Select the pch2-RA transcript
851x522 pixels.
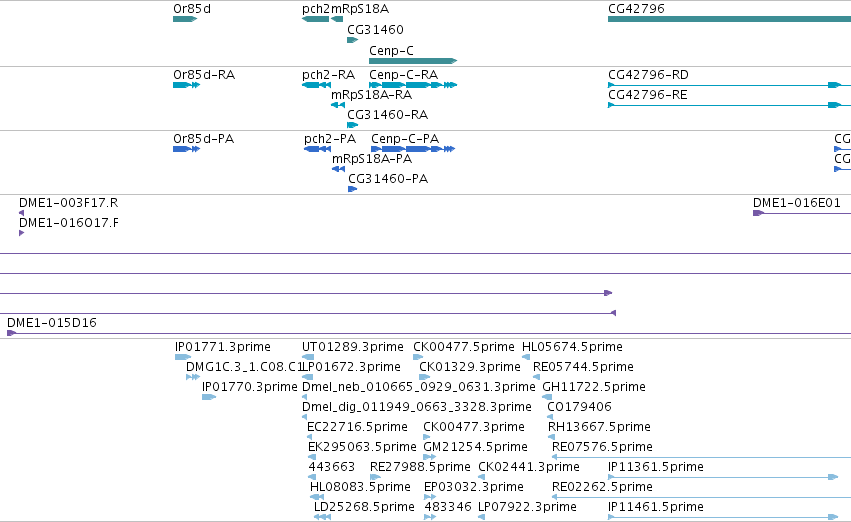[x=316, y=85]
